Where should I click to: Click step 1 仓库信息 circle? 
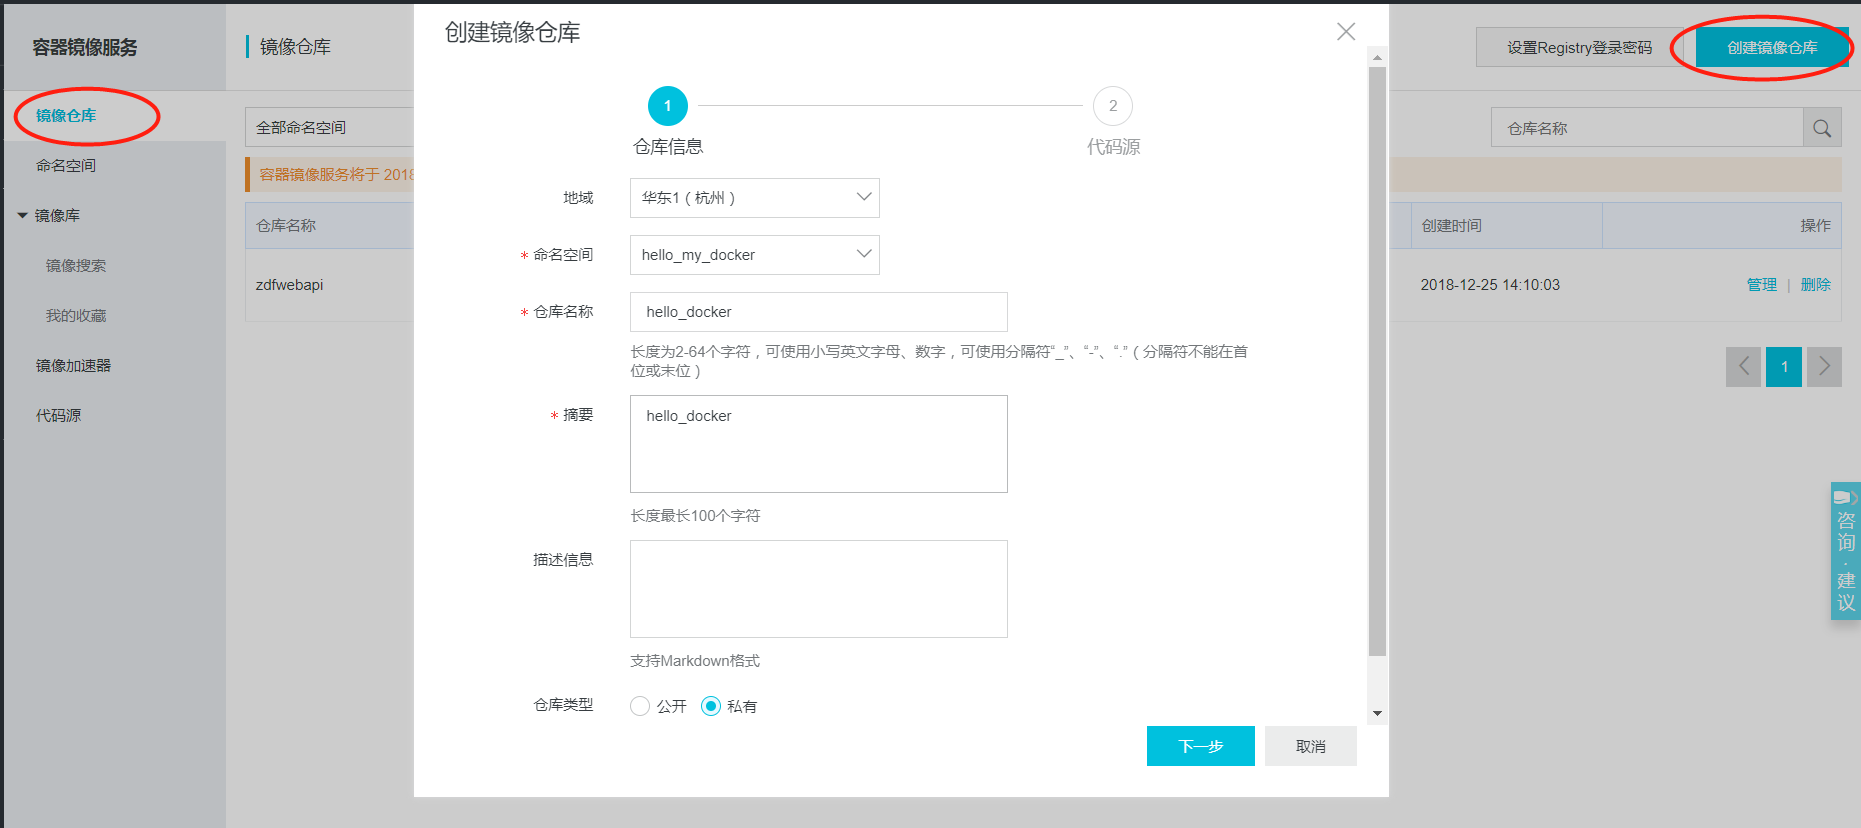click(x=668, y=106)
